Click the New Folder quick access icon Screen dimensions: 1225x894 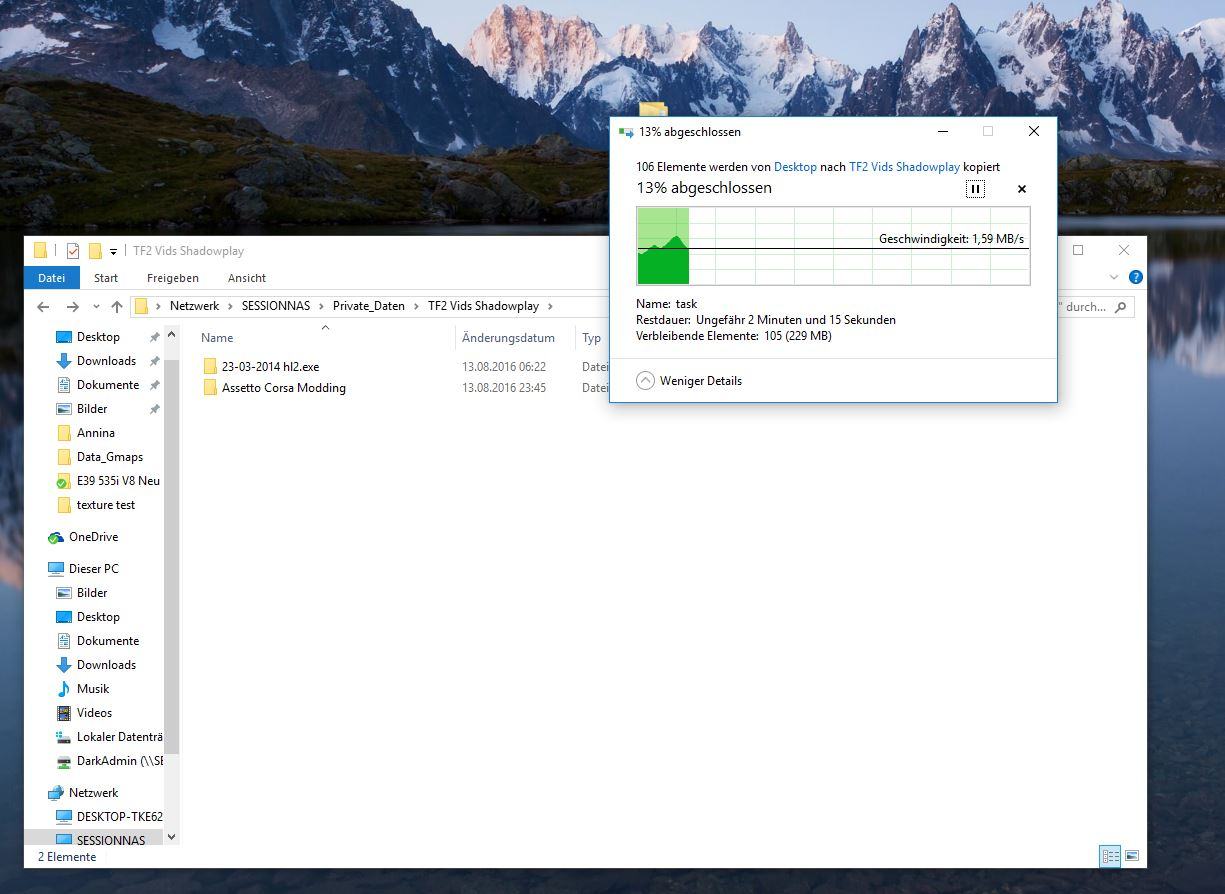[96, 251]
